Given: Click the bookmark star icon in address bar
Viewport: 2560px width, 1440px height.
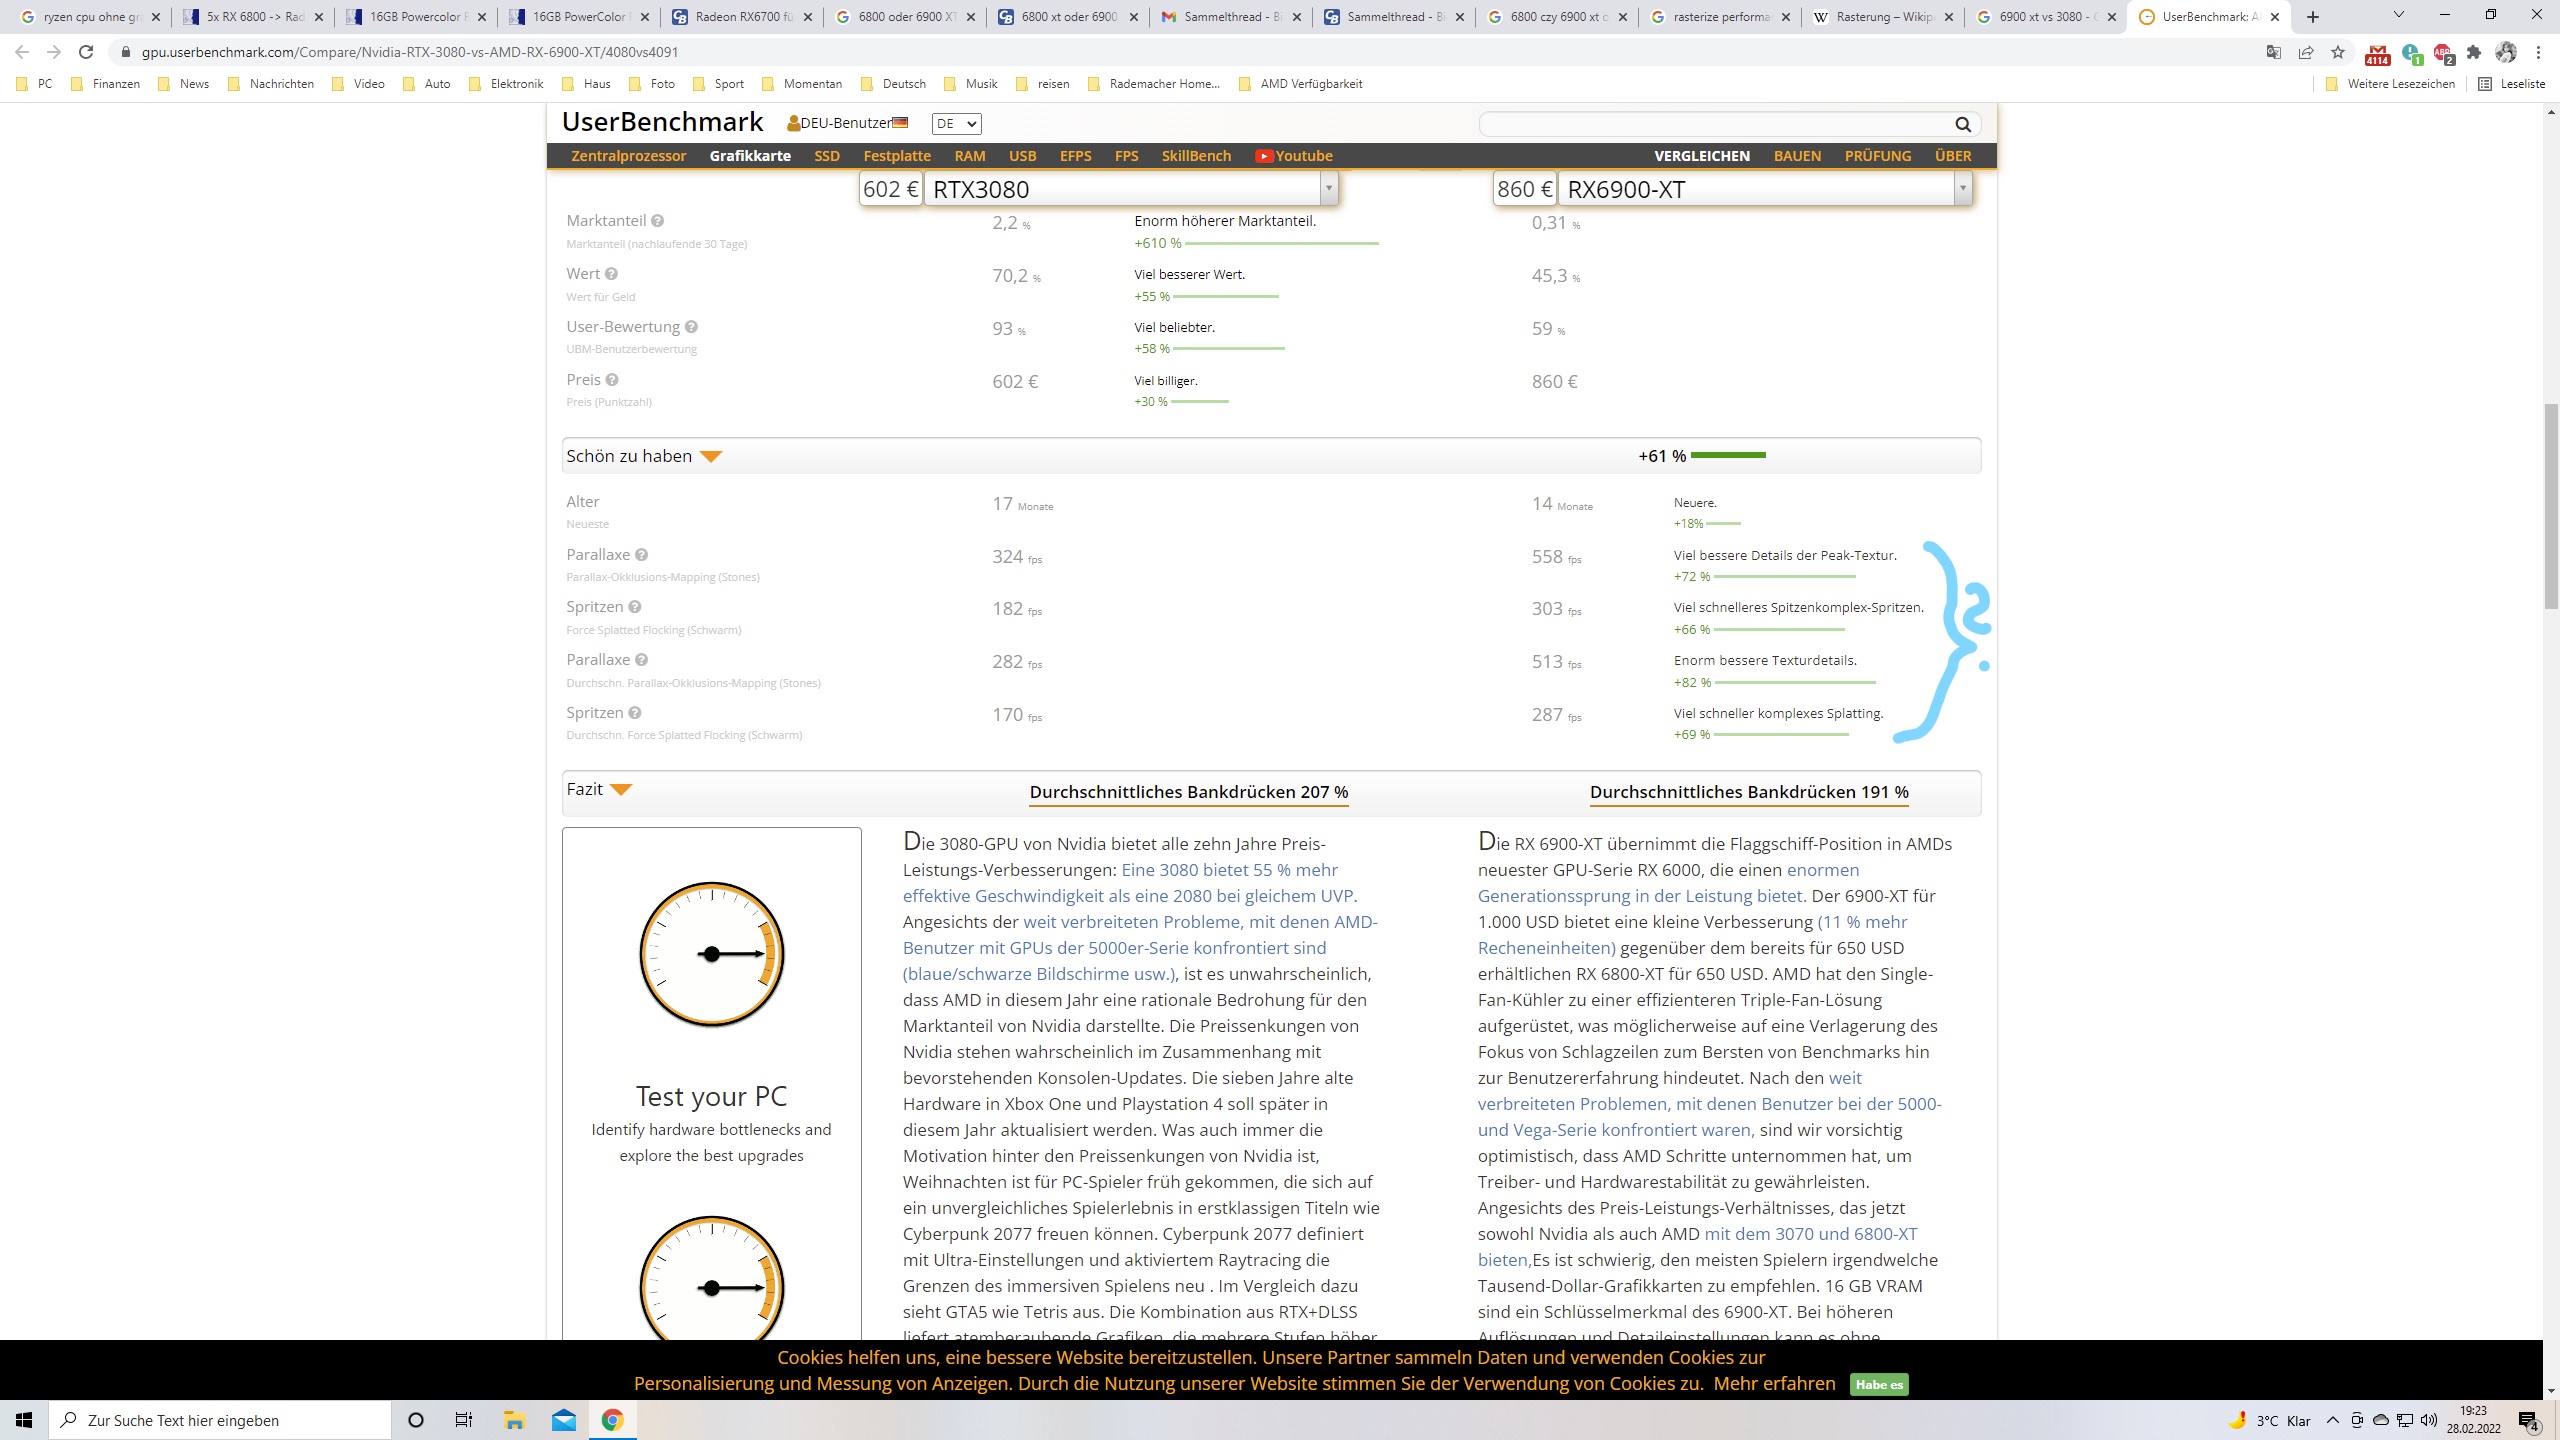Looking at the screenshot, I should tap(2337, 52).
